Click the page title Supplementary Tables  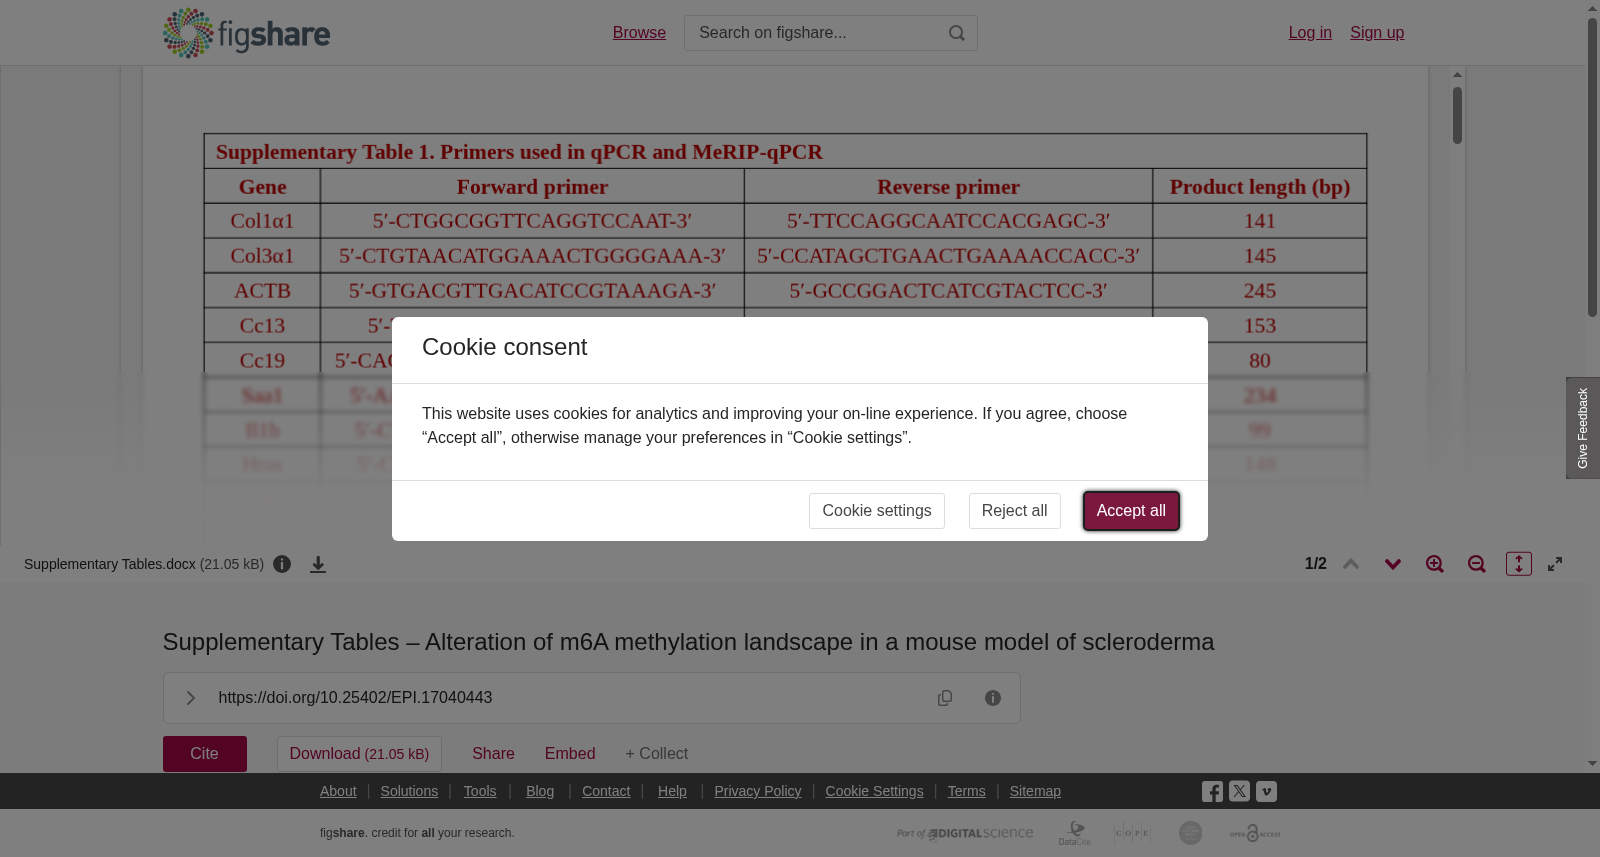pos(688,642)
